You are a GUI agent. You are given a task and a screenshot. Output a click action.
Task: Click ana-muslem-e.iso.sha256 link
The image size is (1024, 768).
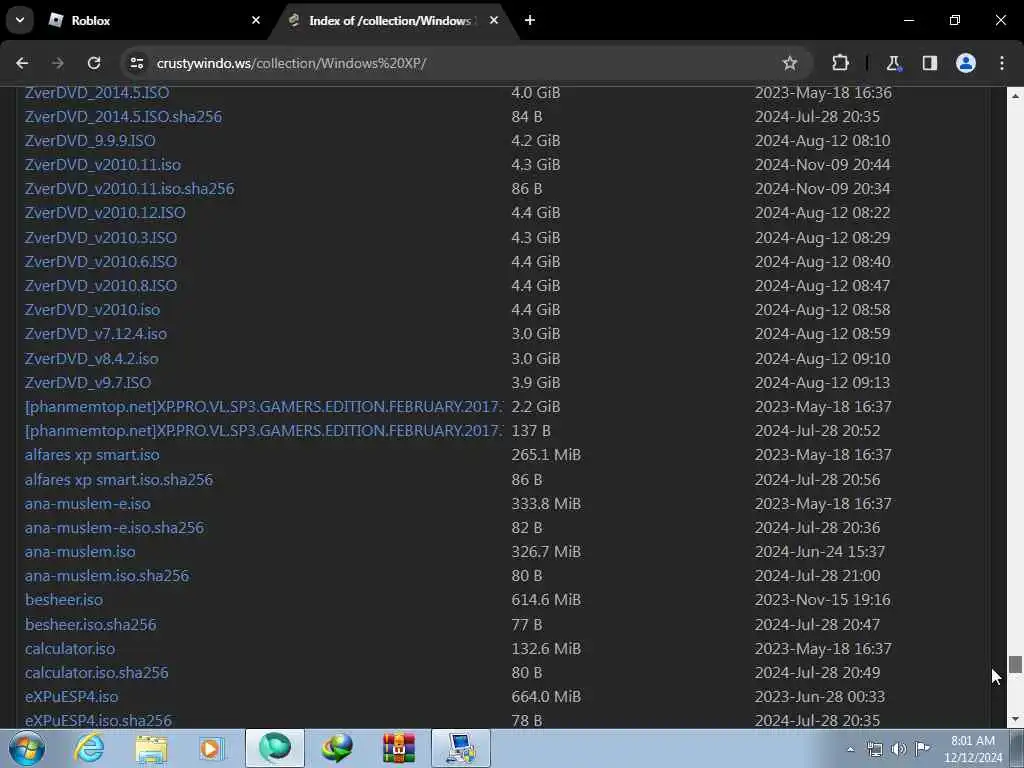point(114,527)
